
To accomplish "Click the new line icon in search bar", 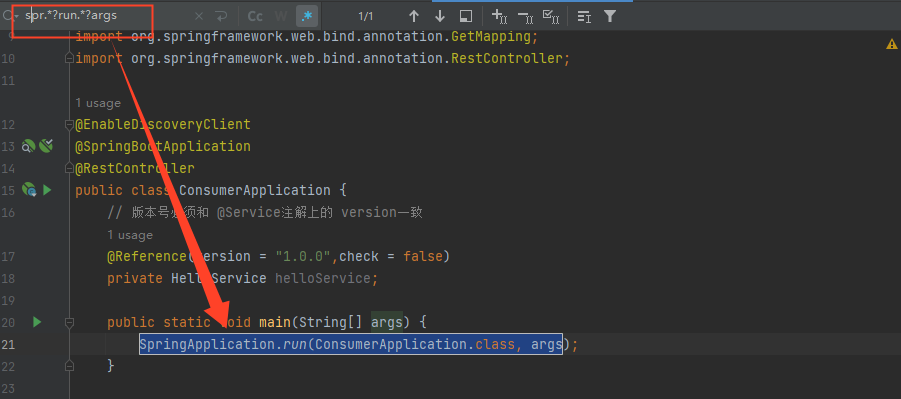I will 220,17.
